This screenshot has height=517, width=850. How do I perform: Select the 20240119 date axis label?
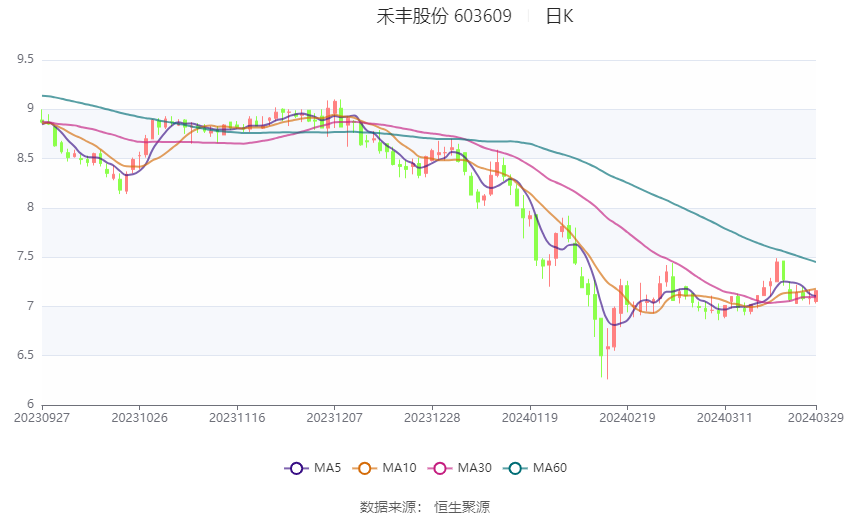[530, 418]
